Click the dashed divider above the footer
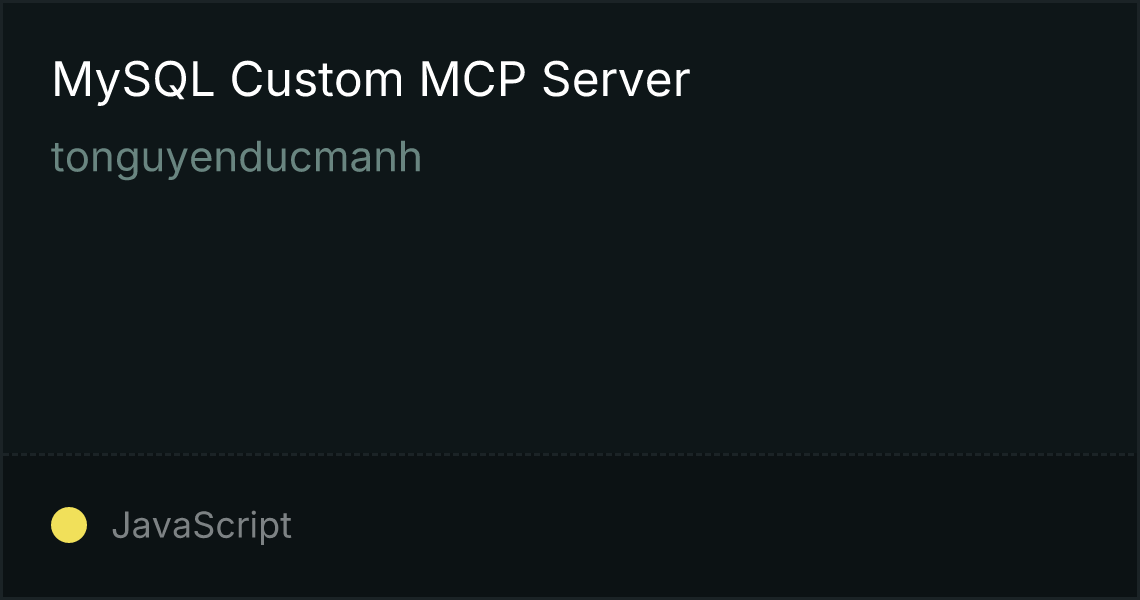Screen dimensions: 1140x600 [x=569, y=455]
